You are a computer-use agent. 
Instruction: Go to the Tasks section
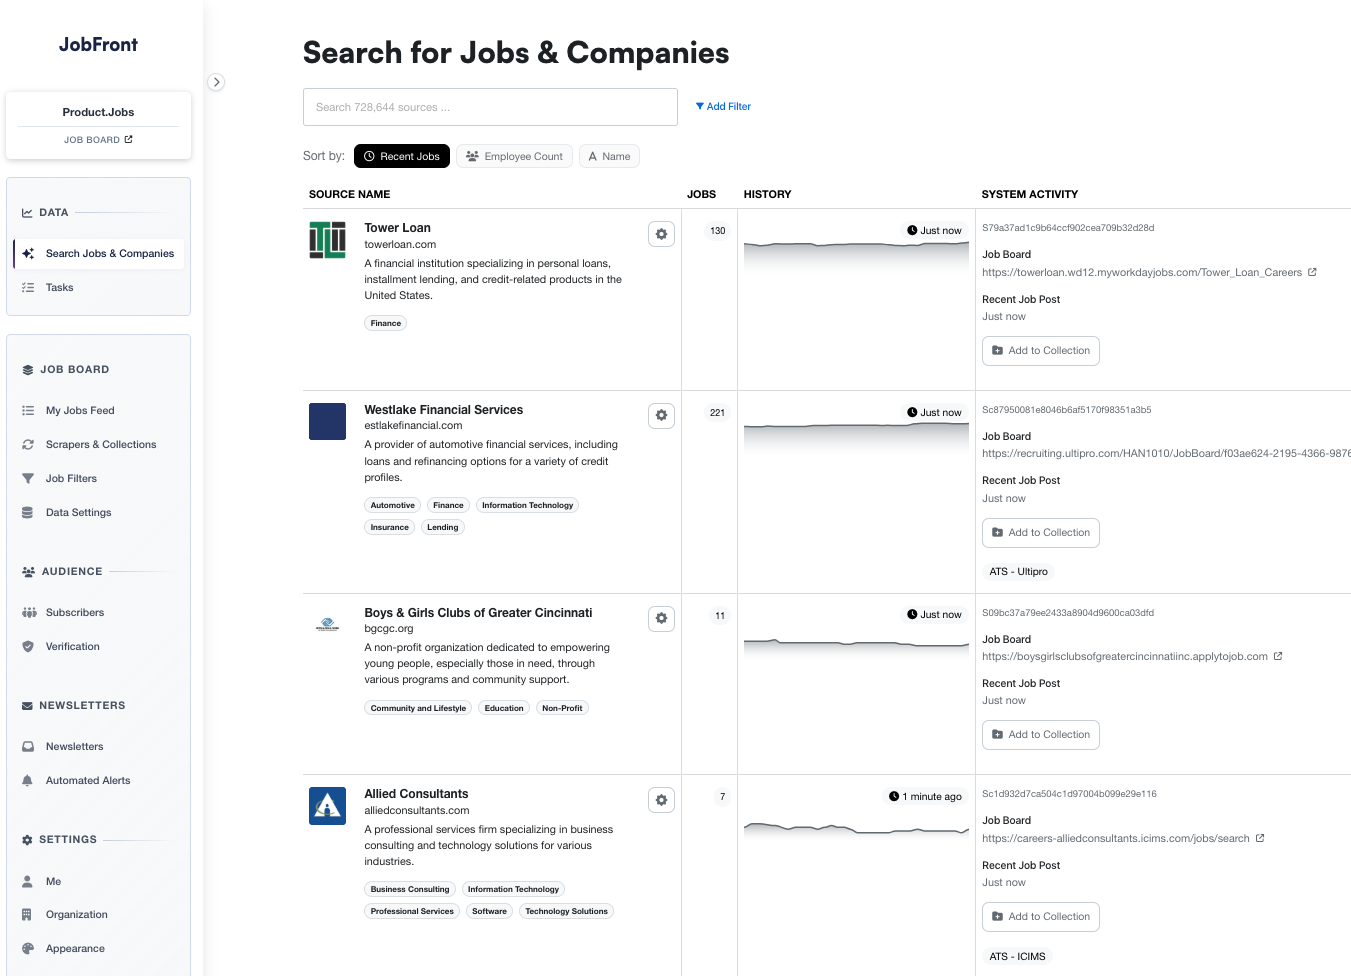pos(59,287)
